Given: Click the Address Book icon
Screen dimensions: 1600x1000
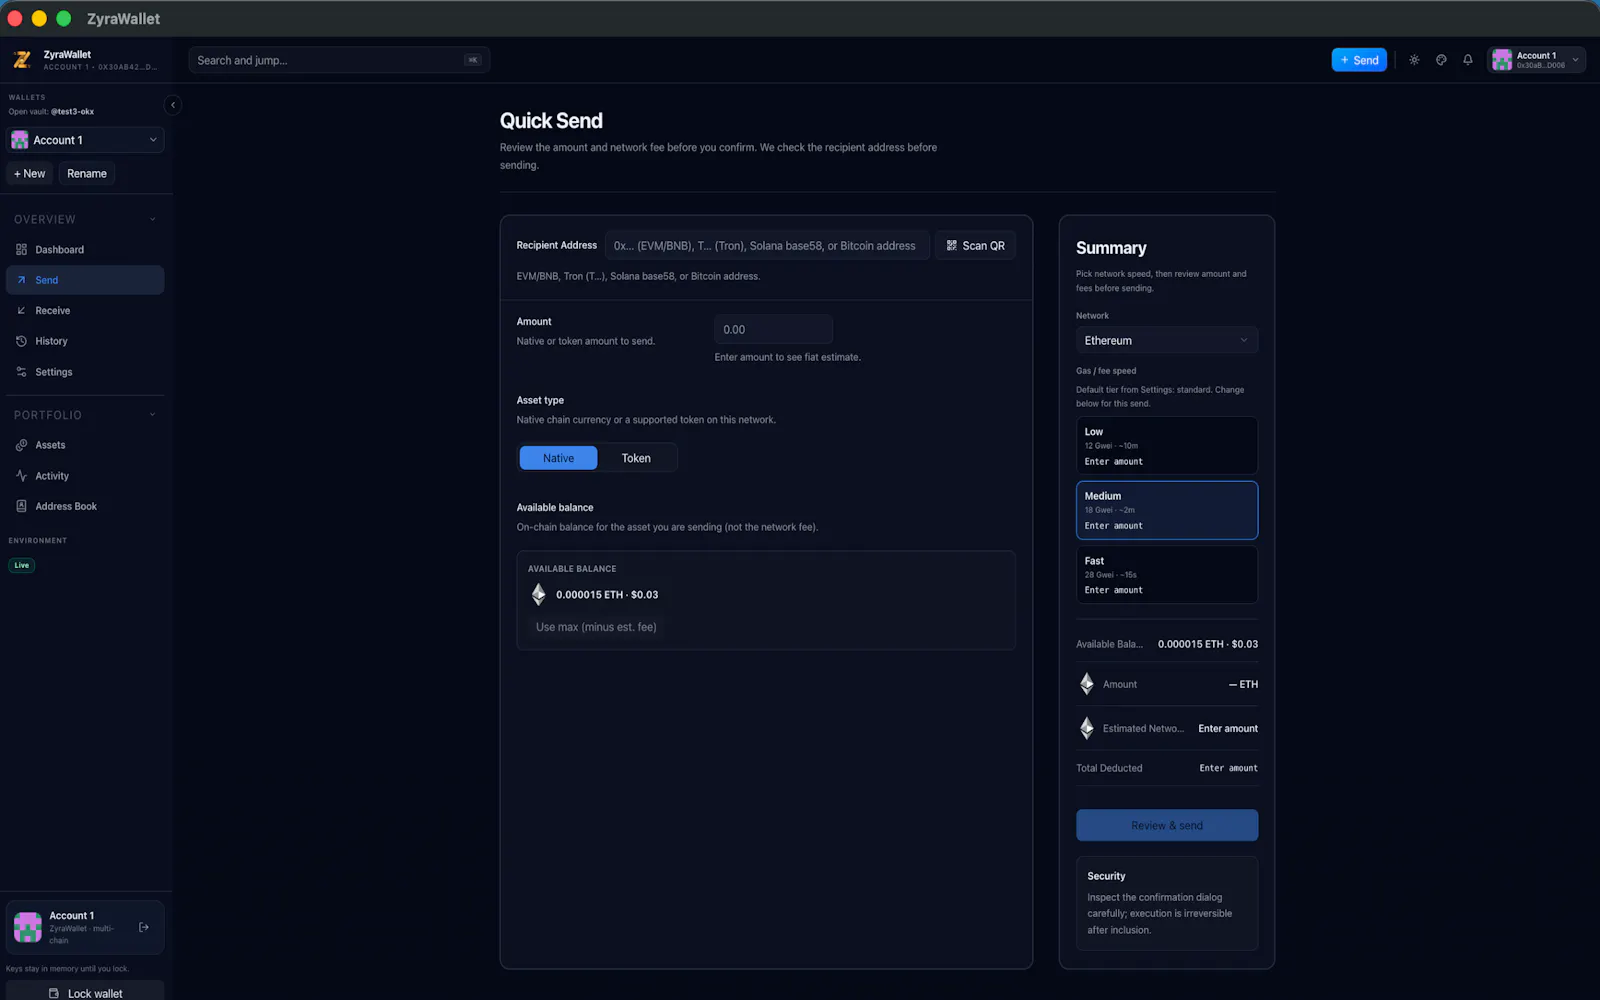Looking at the screenshot, I should pos(21,506).
